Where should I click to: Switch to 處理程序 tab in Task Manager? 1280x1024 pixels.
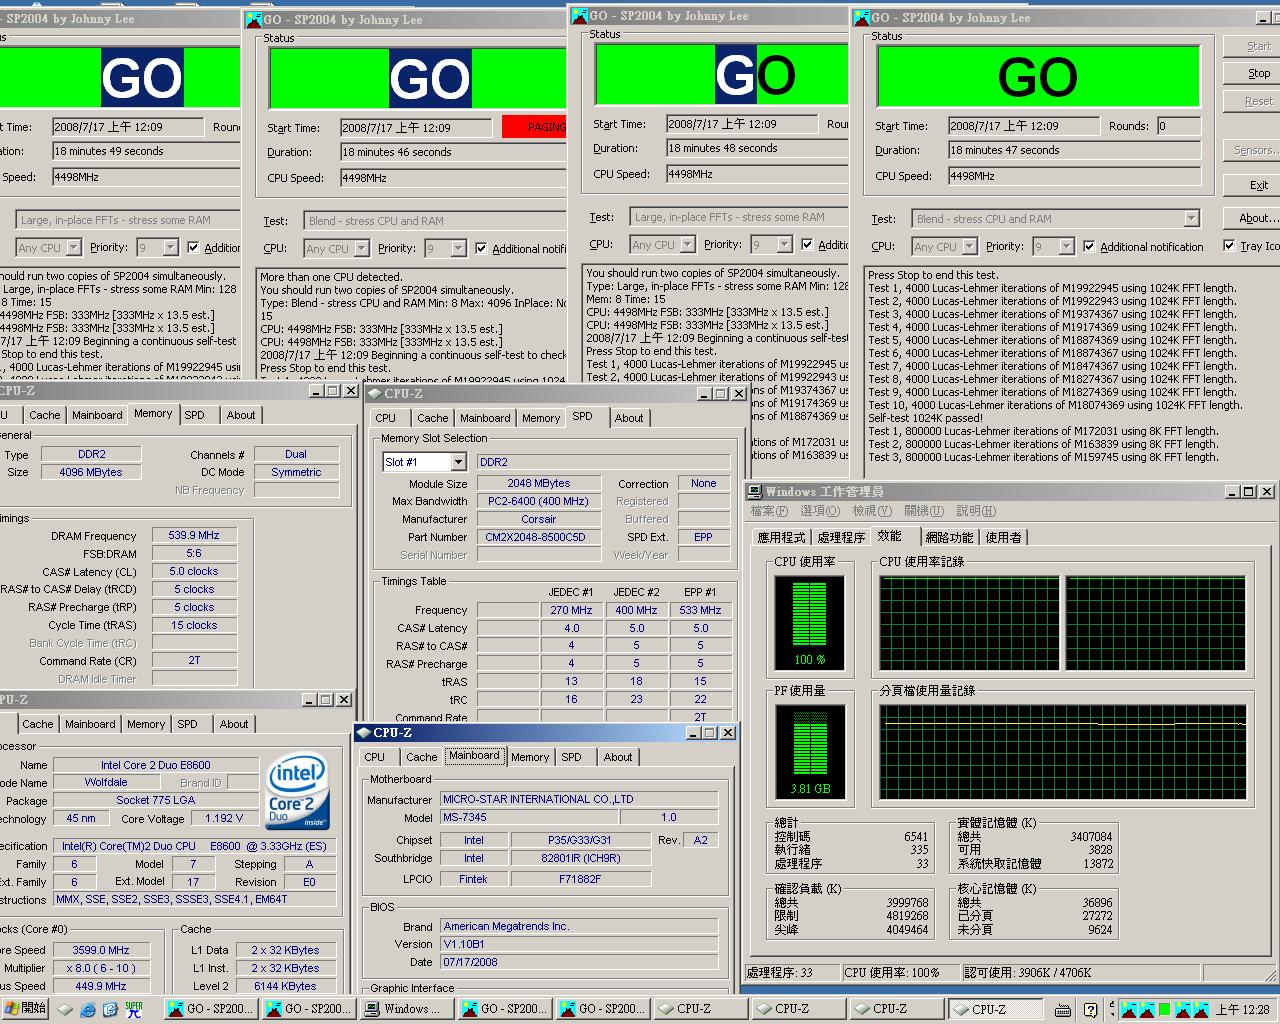tap(841, 537)
